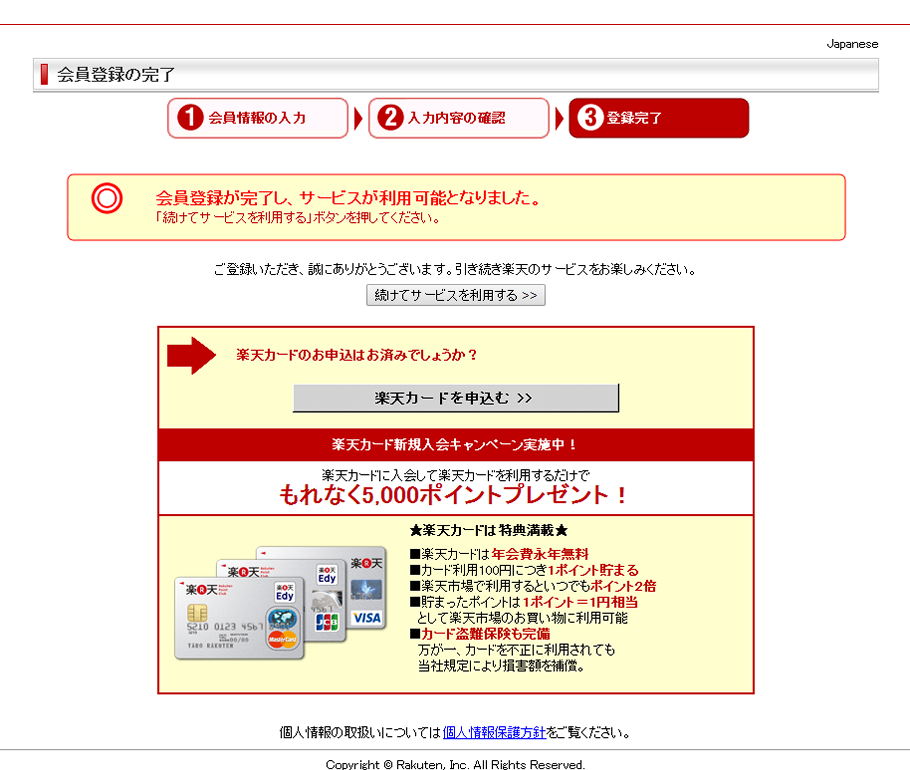Viewport: 910px width, 770px height.
Task: Click the JCB logo on the middle card
Action: 327,621
